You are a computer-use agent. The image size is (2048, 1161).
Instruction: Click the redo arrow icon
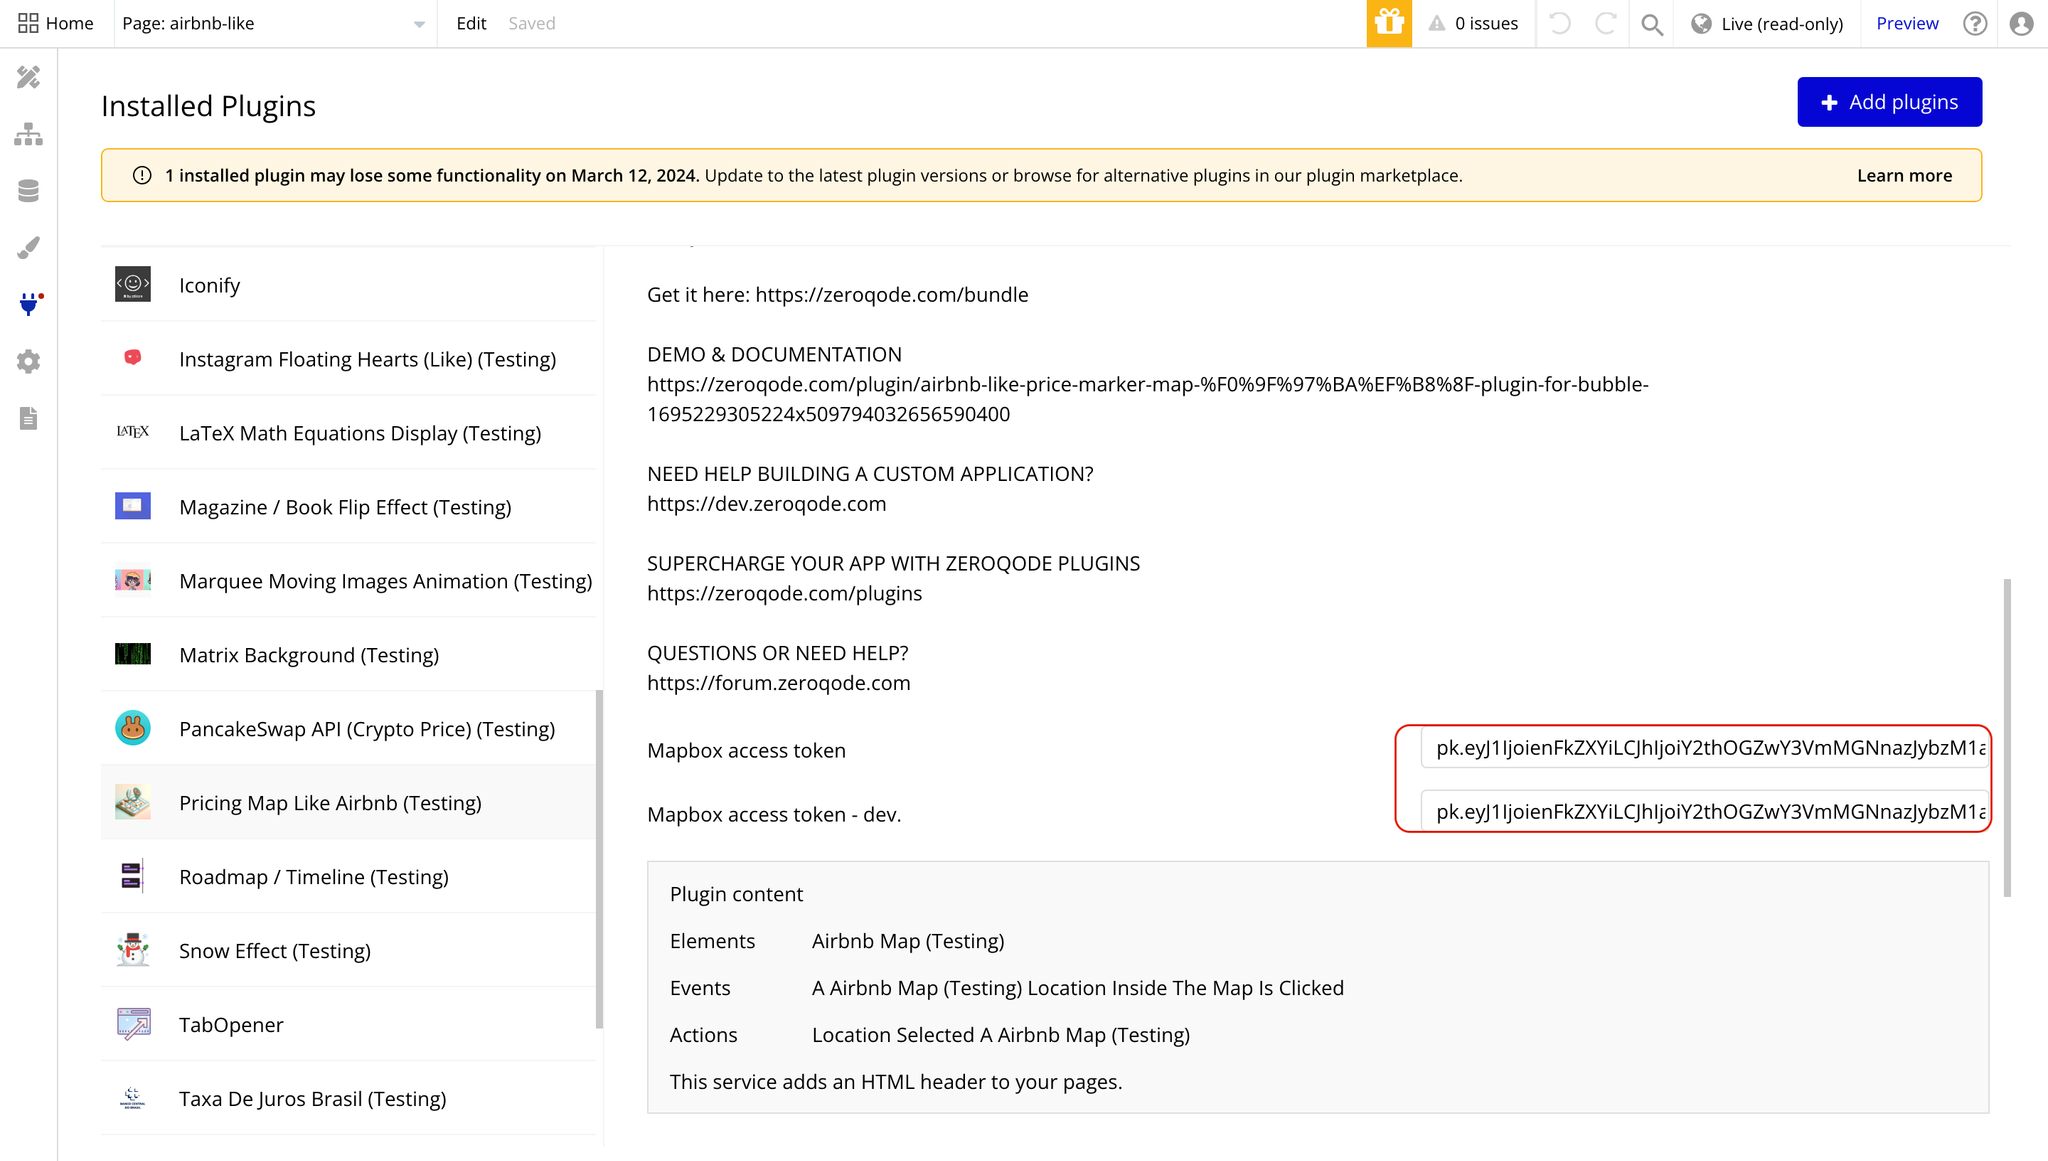1605,23
